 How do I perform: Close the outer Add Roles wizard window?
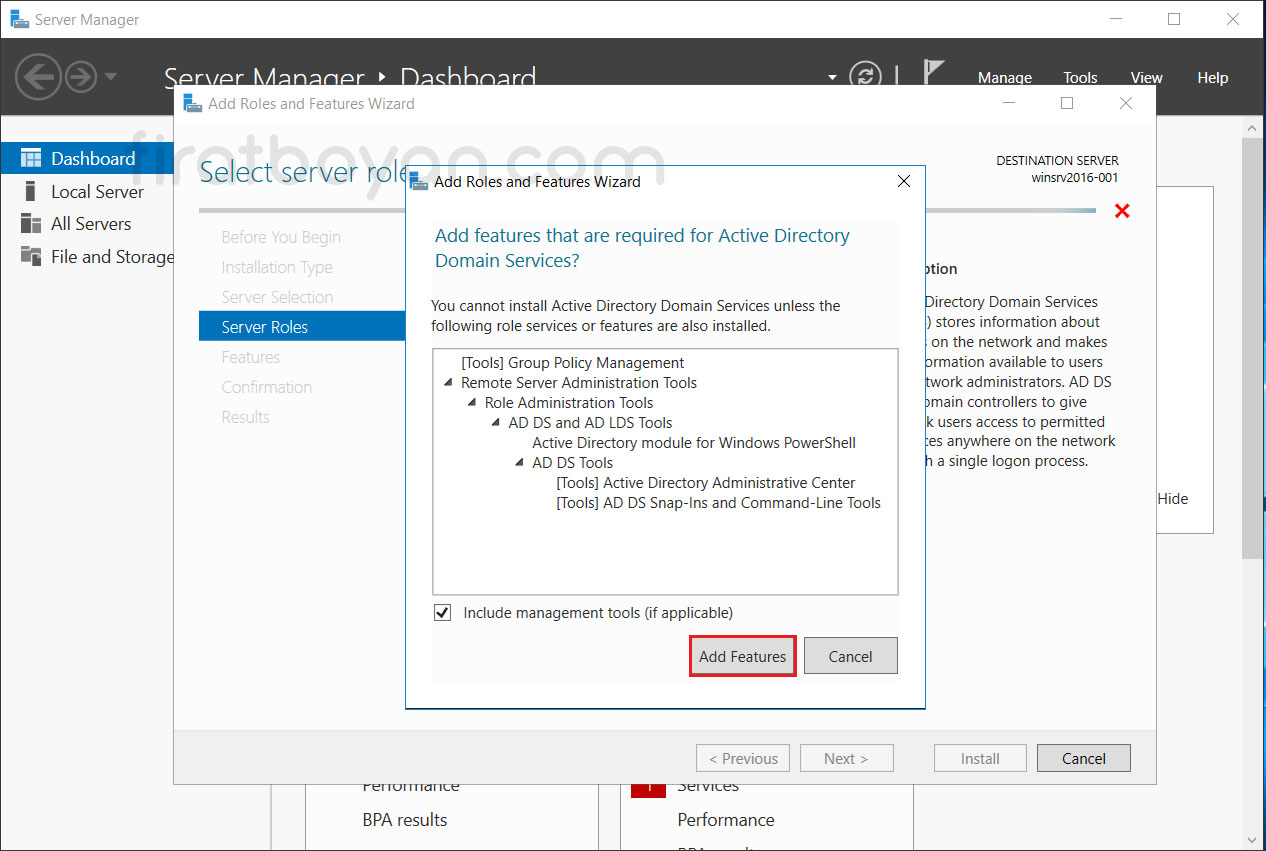(1126, 103)
